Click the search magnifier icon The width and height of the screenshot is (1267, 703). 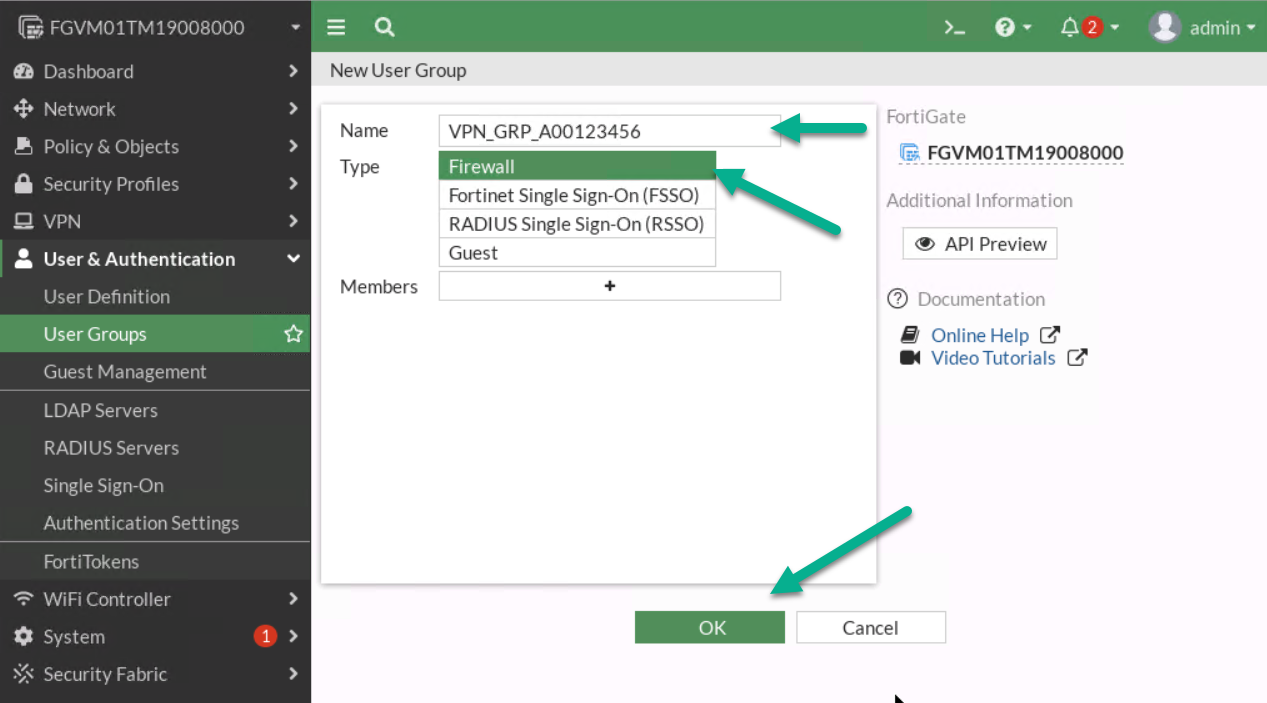[385, 27]
